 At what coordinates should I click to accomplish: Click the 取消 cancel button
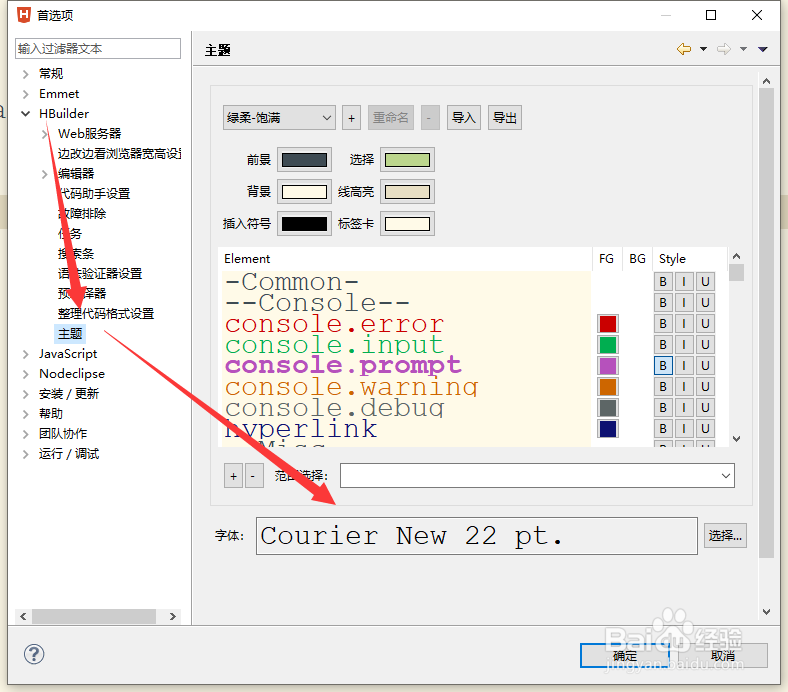point(723,656)
